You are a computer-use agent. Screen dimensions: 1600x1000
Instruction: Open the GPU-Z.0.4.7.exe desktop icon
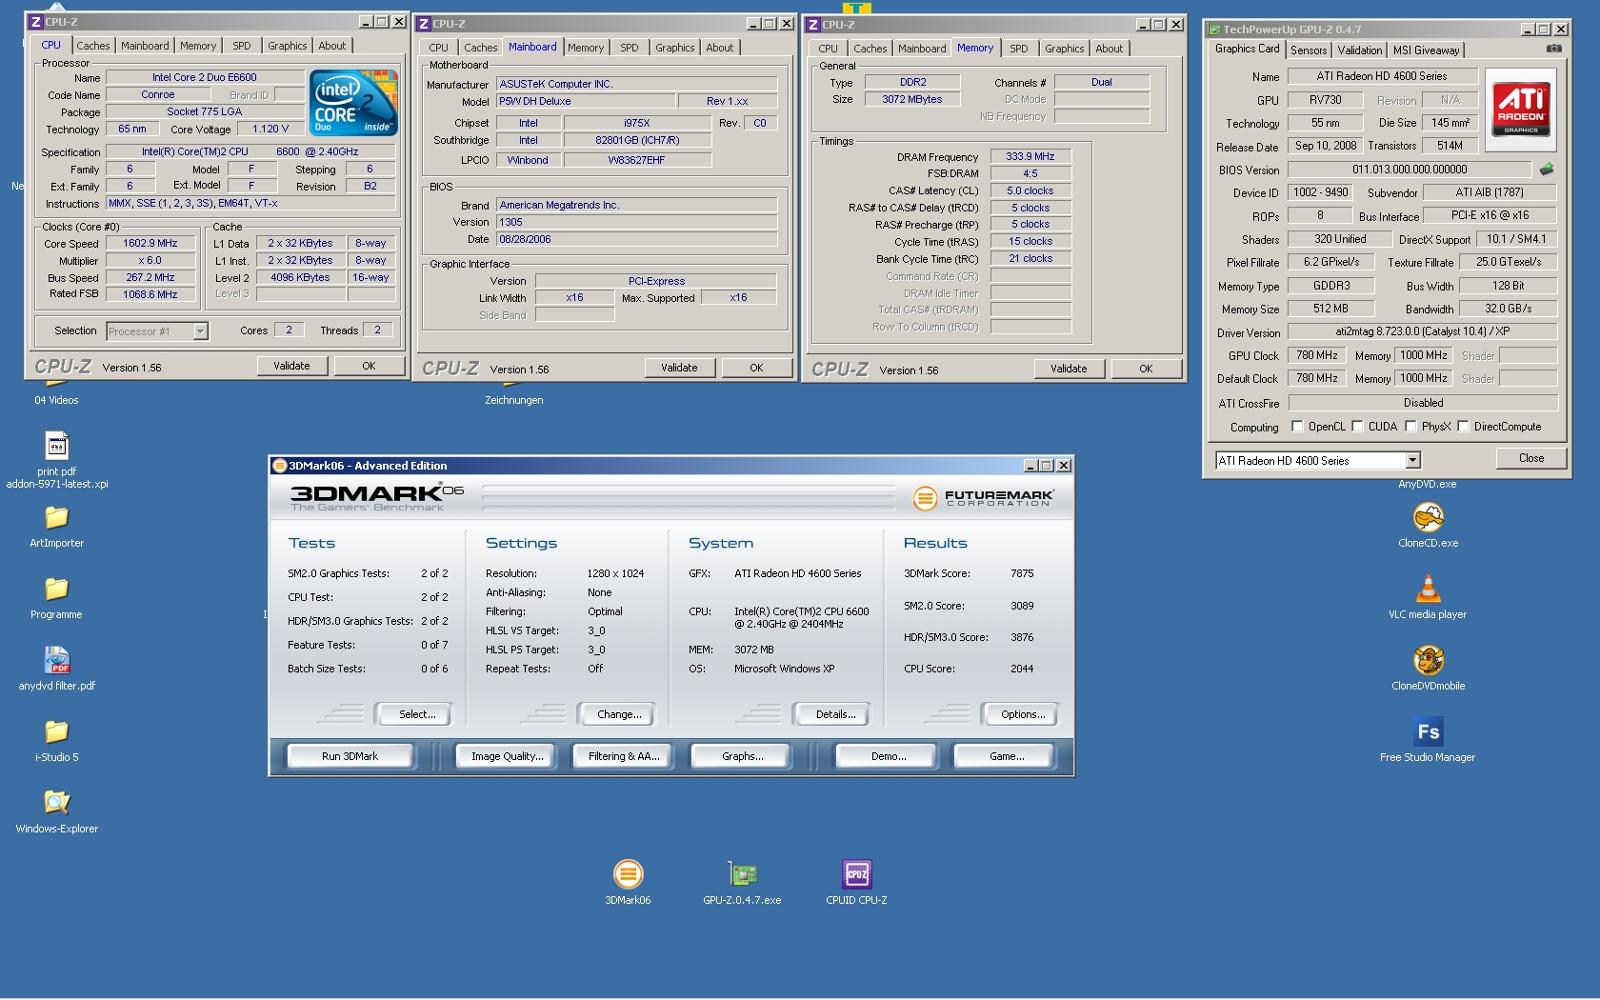(x=742, y=874)
